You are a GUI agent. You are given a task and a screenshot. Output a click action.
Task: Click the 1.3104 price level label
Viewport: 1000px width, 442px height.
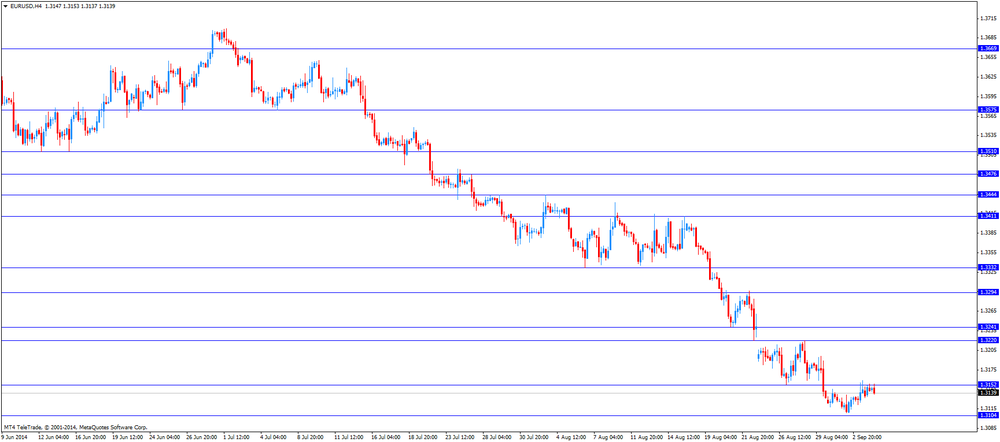click(x=987, y=415)
